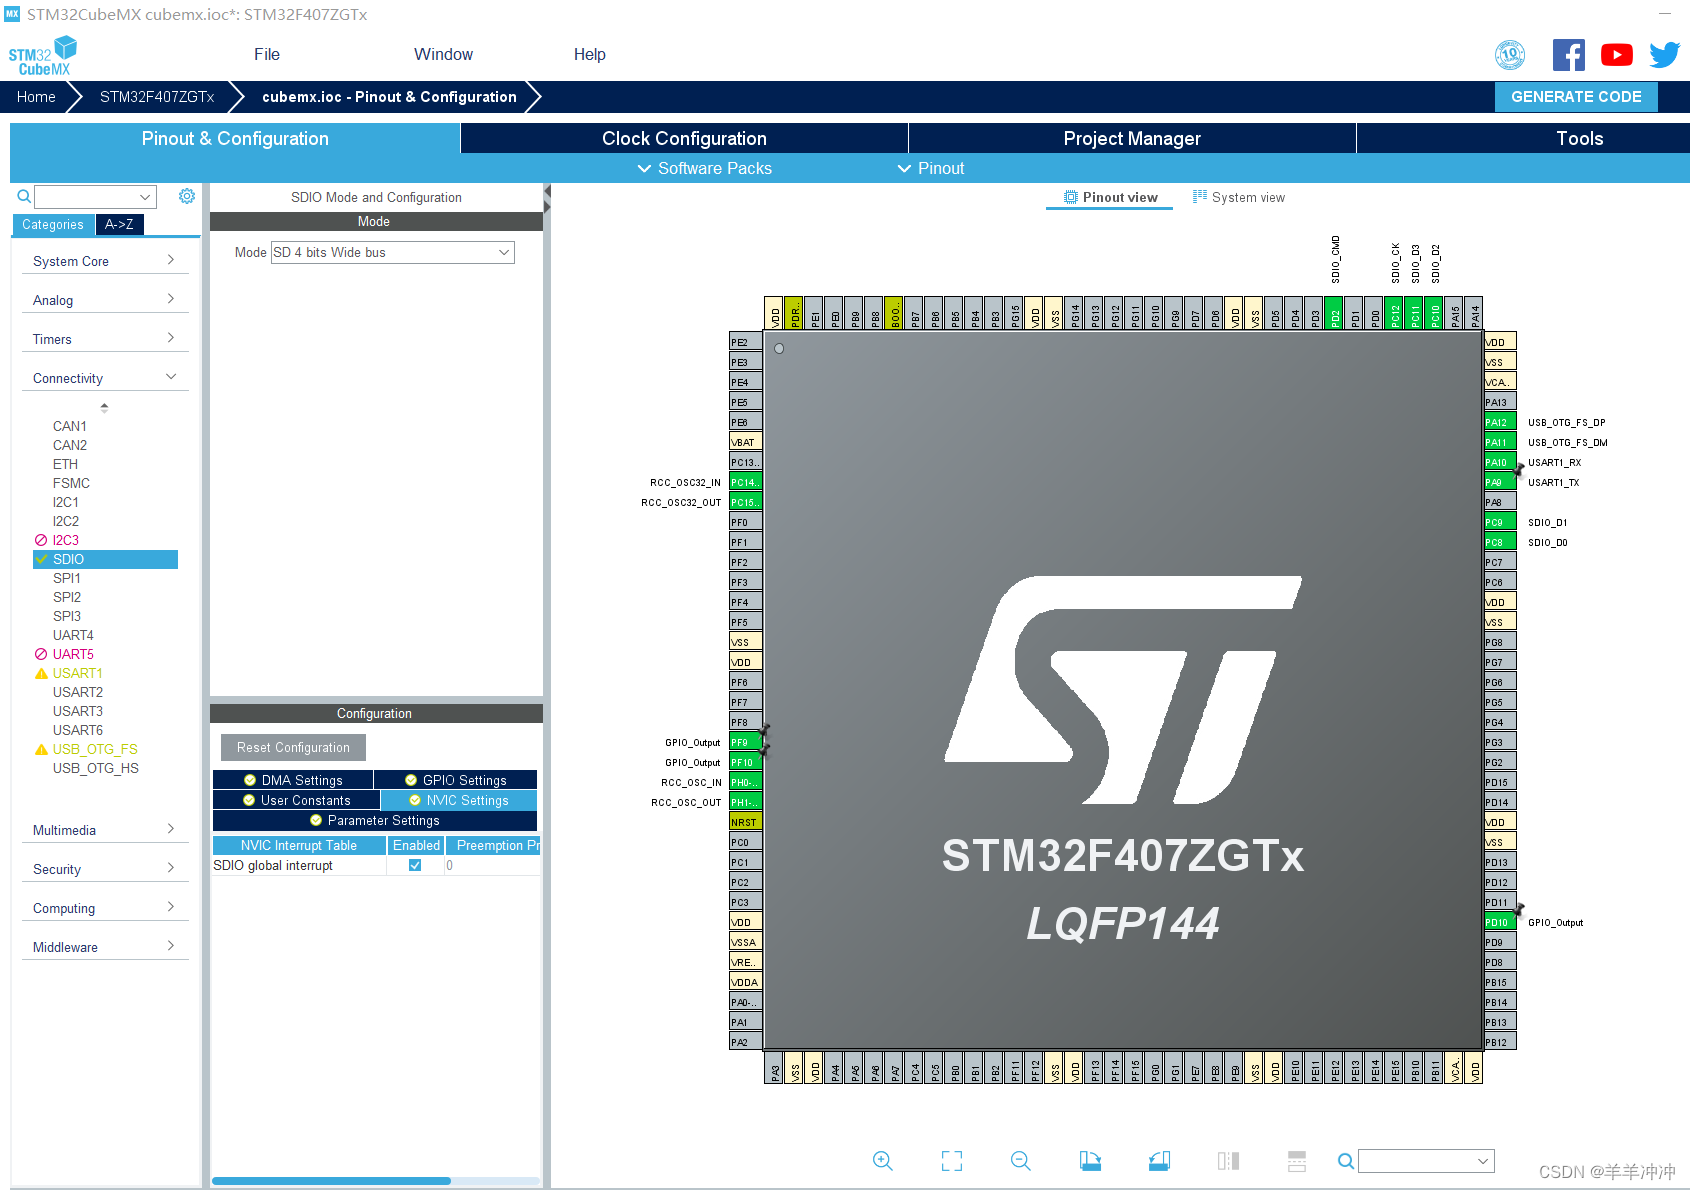Rotate the chip view counter-clockwise

(1159, 1161)
